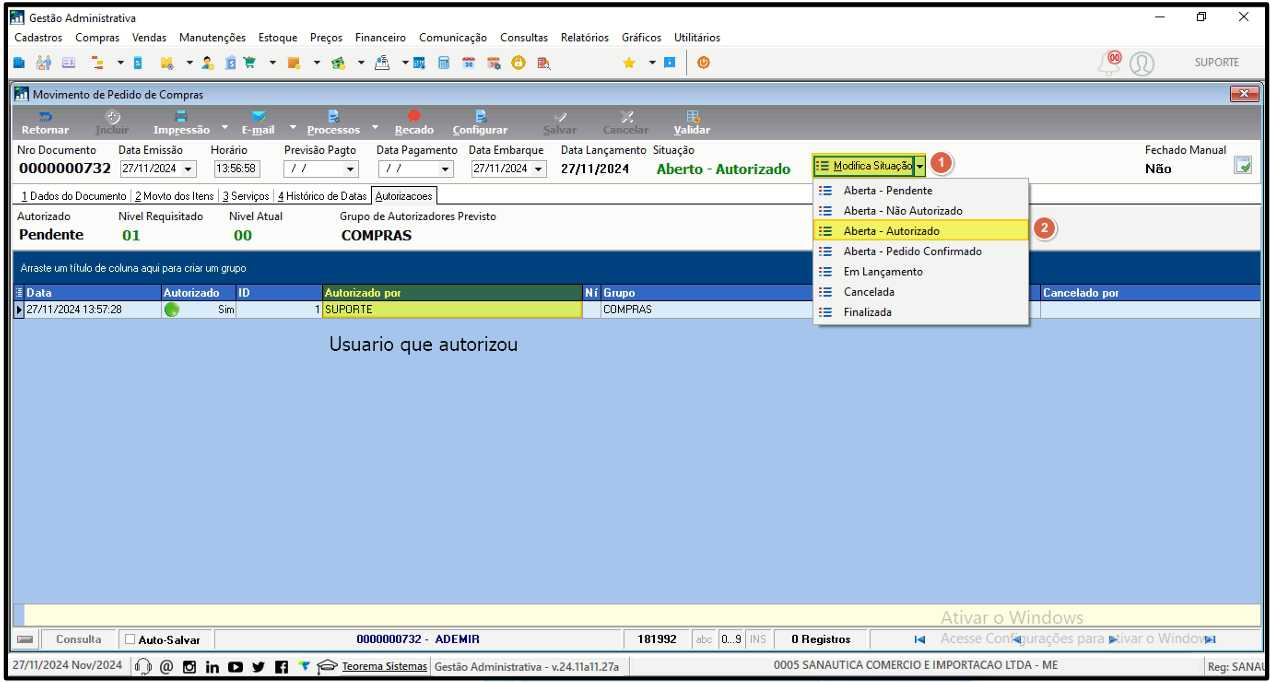
Task: Click the E-mail toolbar button
Action: pyautogui.click(x=258, y=123)
